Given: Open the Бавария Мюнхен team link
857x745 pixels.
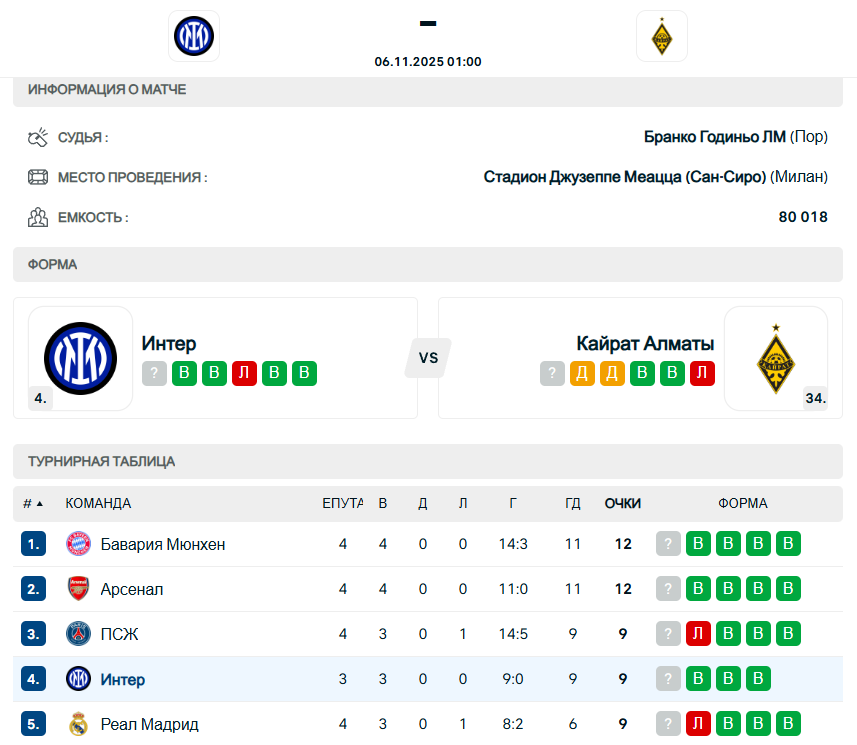Looking at the screenshot, I should (163, 544).
